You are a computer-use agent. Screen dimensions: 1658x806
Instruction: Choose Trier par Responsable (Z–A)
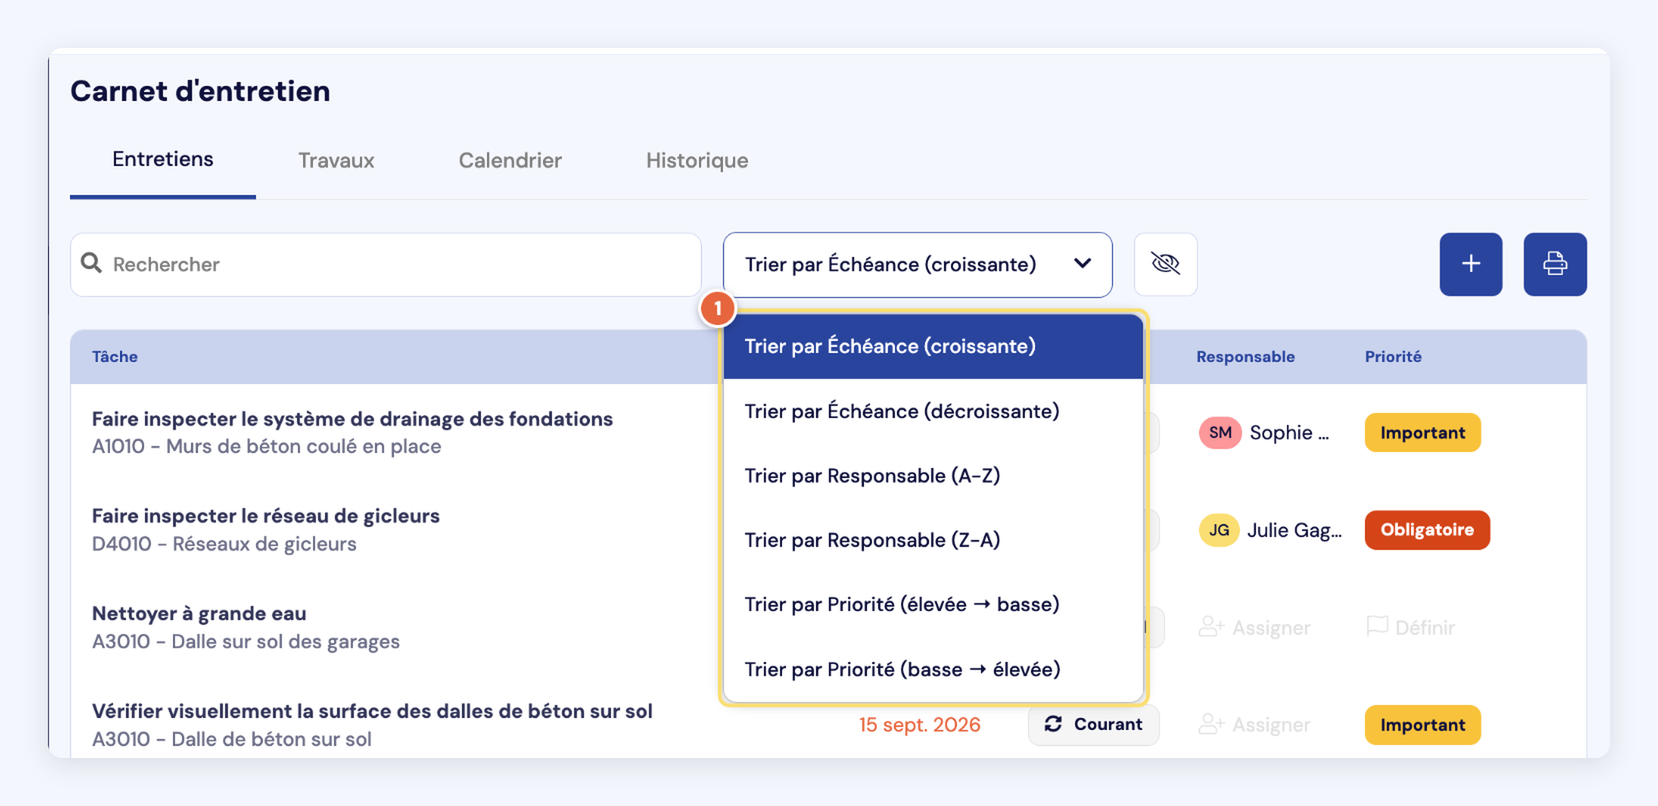point(933,540)
